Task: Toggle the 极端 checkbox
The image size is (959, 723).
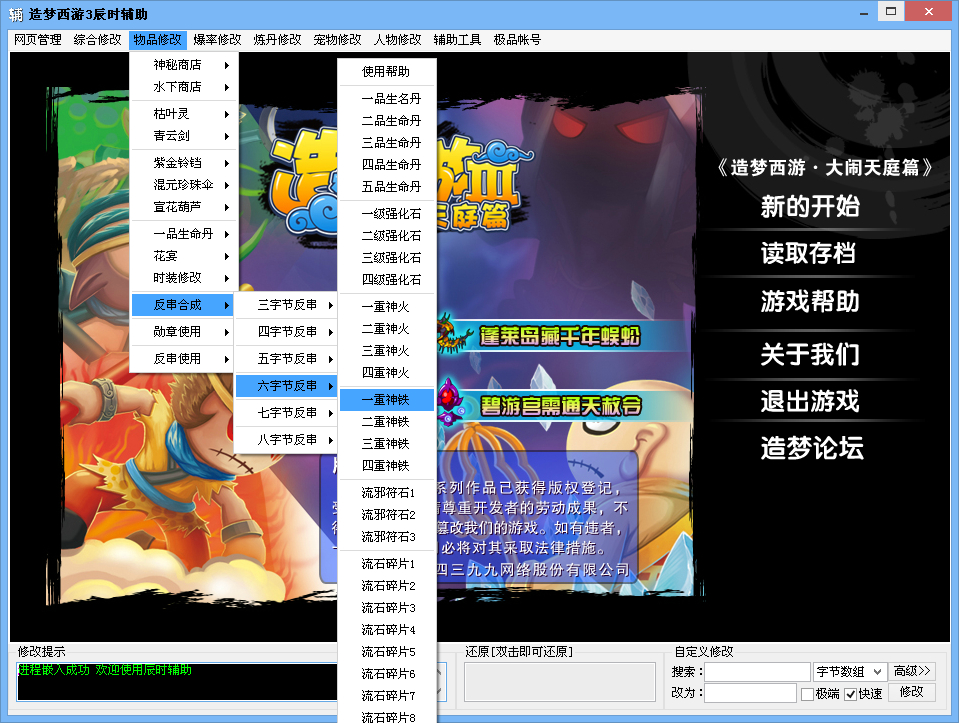Action: coord(807,693)
